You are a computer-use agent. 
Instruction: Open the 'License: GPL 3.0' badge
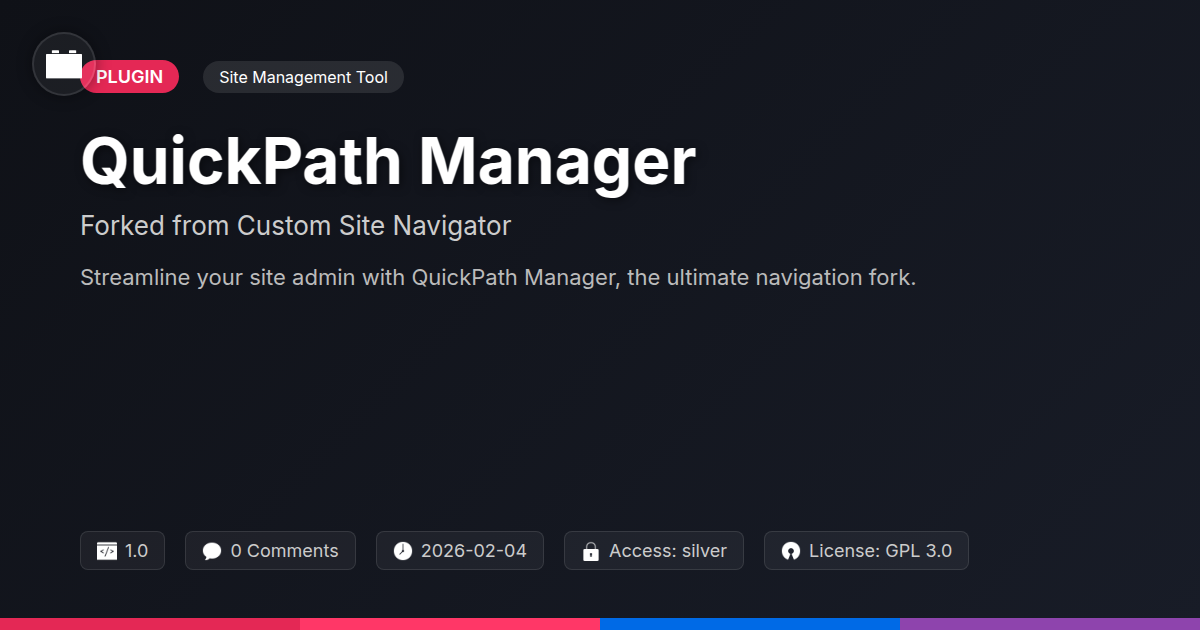coord(866,551)
